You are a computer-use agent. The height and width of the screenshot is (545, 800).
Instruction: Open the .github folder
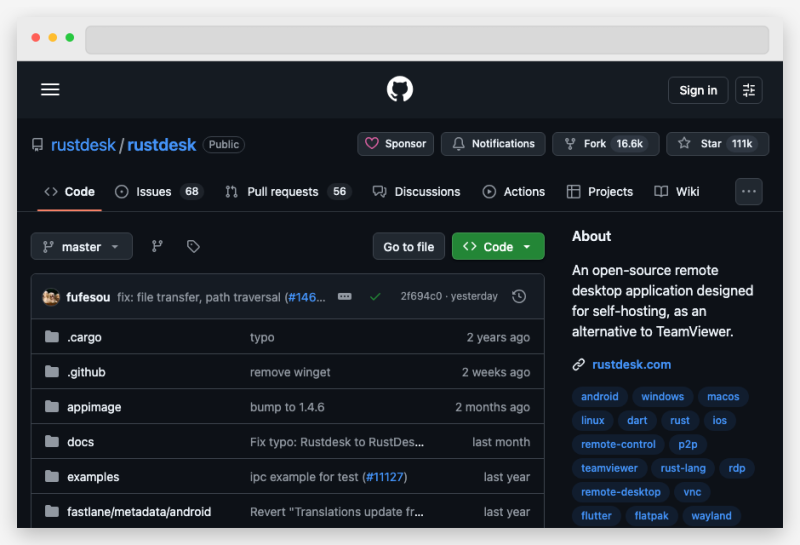pyautogui.click(x=86, y=372)
